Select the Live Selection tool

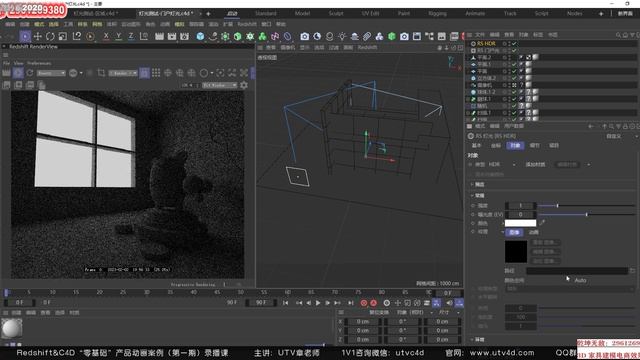25,36
